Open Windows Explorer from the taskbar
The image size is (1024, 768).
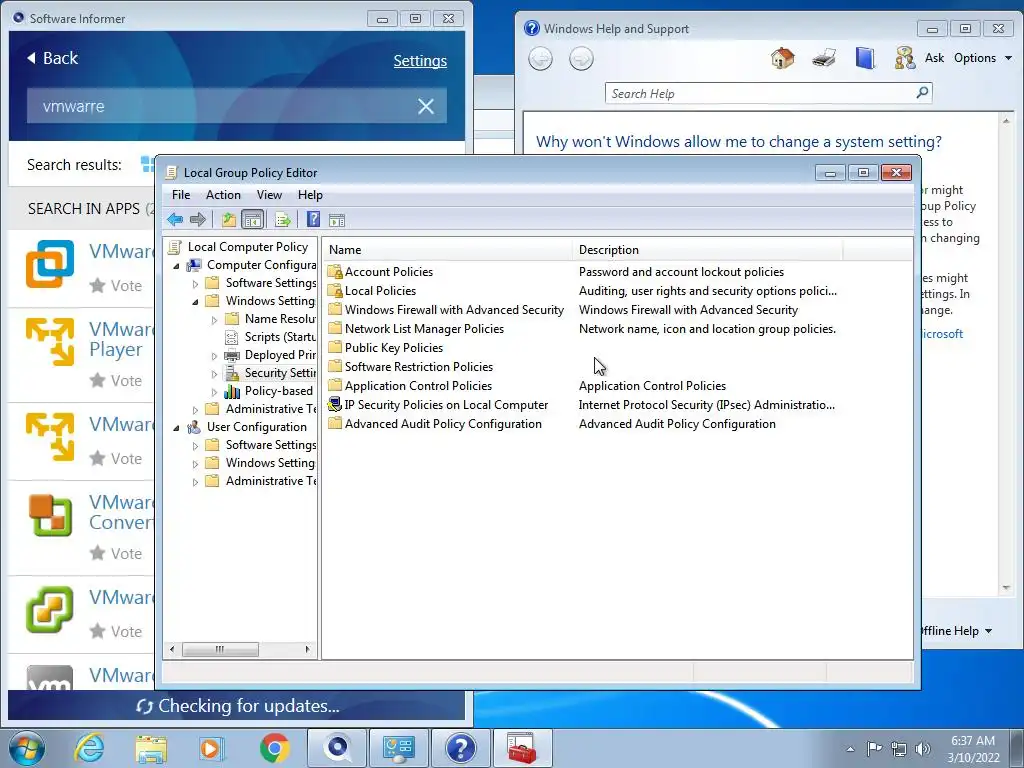(x=151, y=748)
